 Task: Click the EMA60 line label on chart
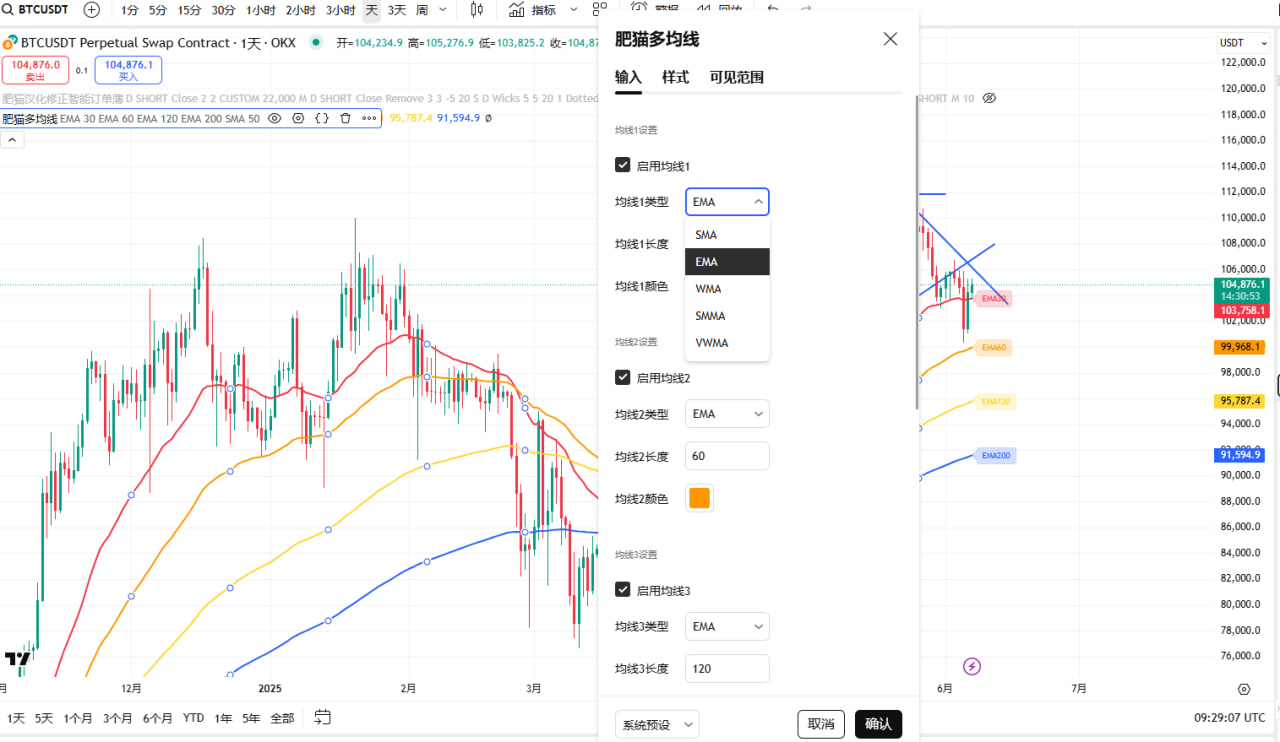click(993, 347)
